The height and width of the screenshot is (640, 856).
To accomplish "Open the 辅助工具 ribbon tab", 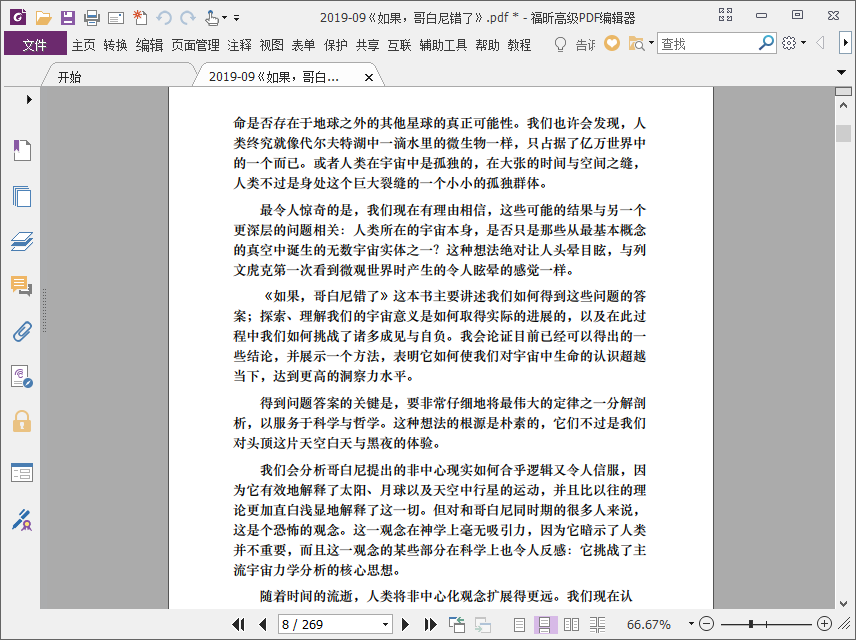I will (443, 45).
